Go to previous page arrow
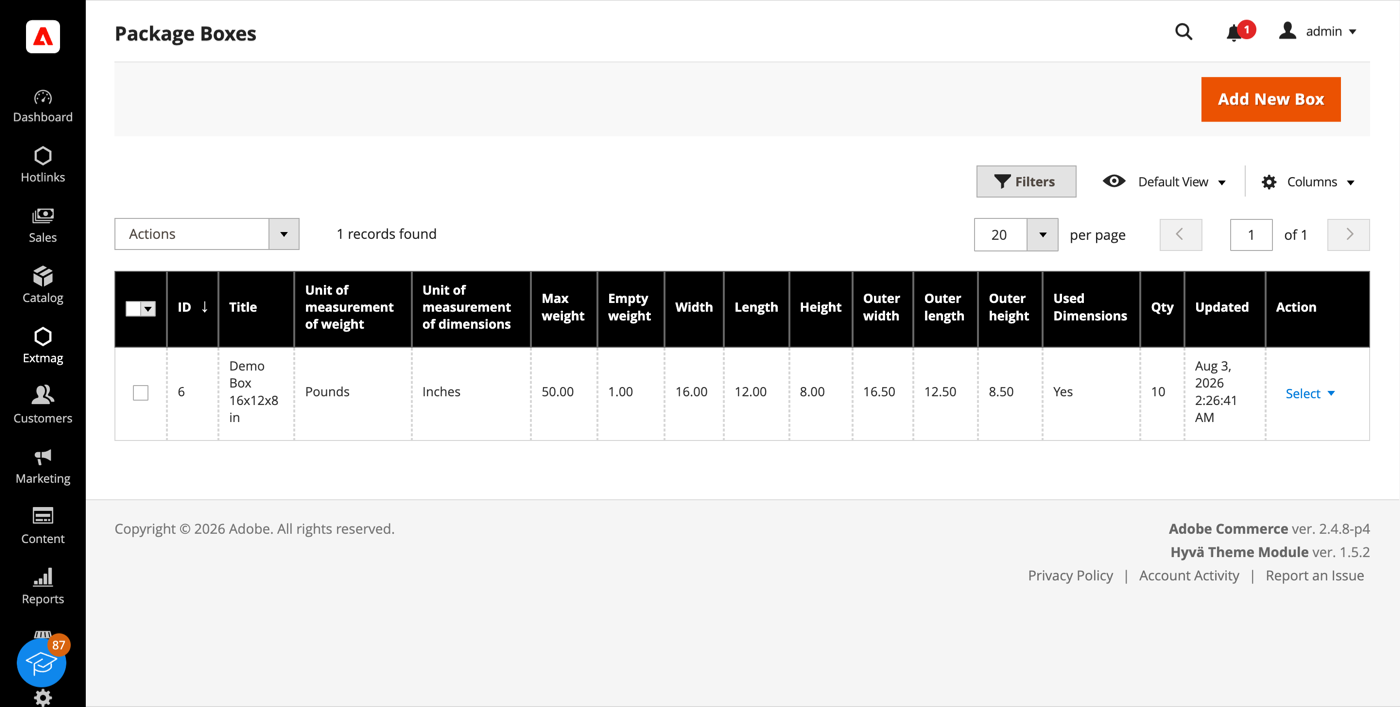 (x=1181, y=235)
